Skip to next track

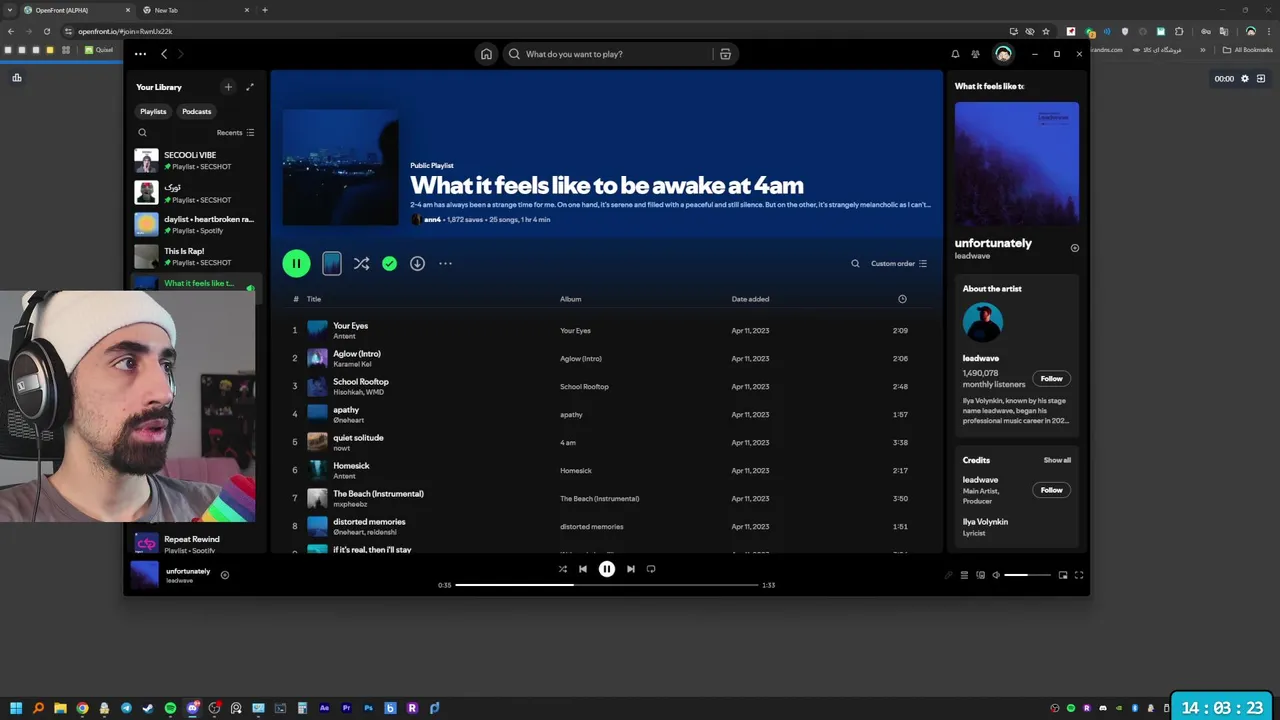(x=630, y=569)
